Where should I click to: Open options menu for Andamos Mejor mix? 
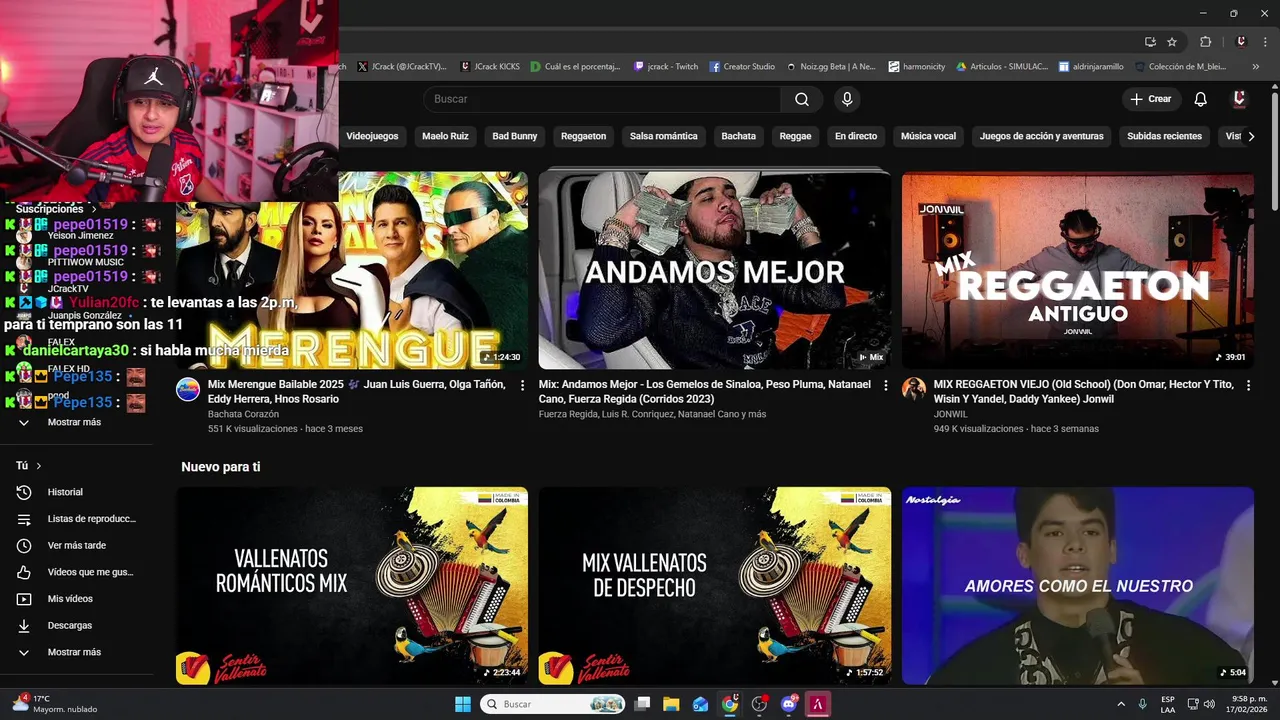885,385
